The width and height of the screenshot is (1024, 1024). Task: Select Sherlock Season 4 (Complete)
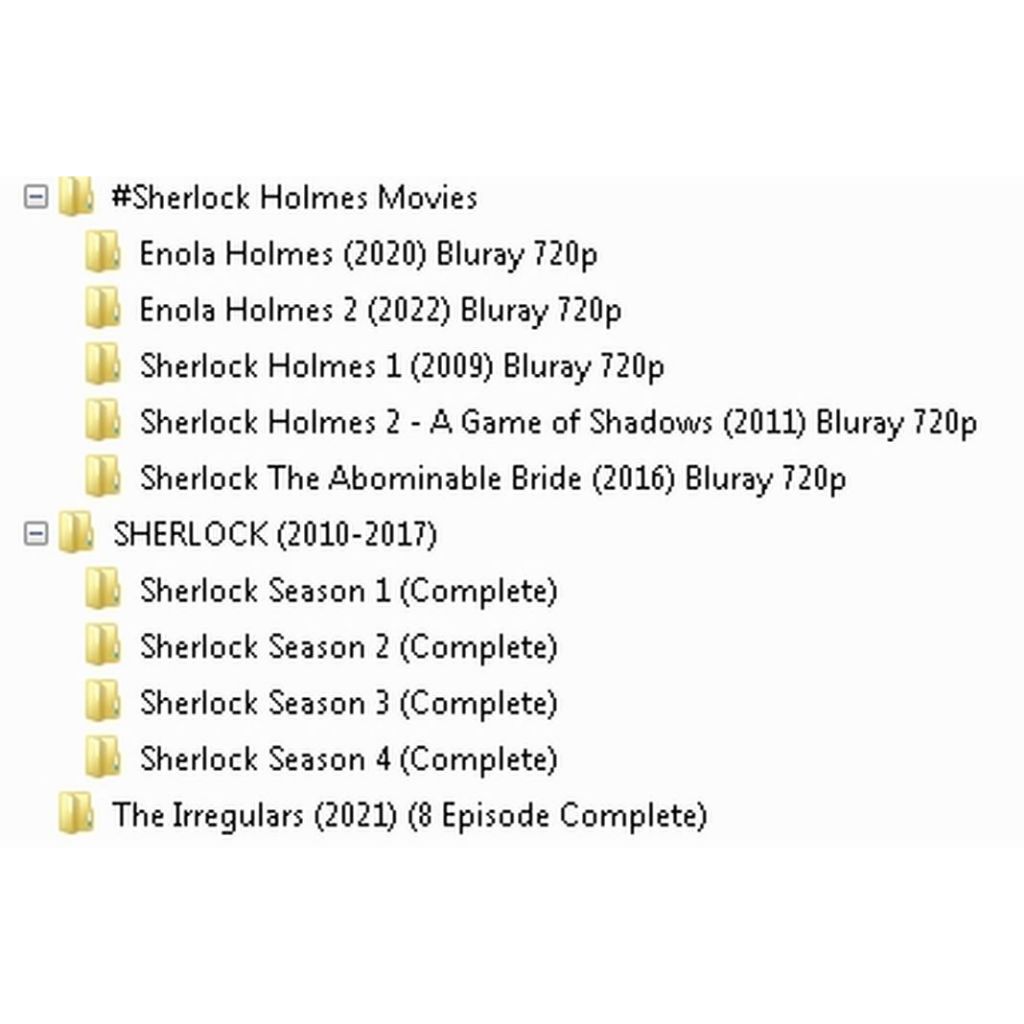[348, 760]
